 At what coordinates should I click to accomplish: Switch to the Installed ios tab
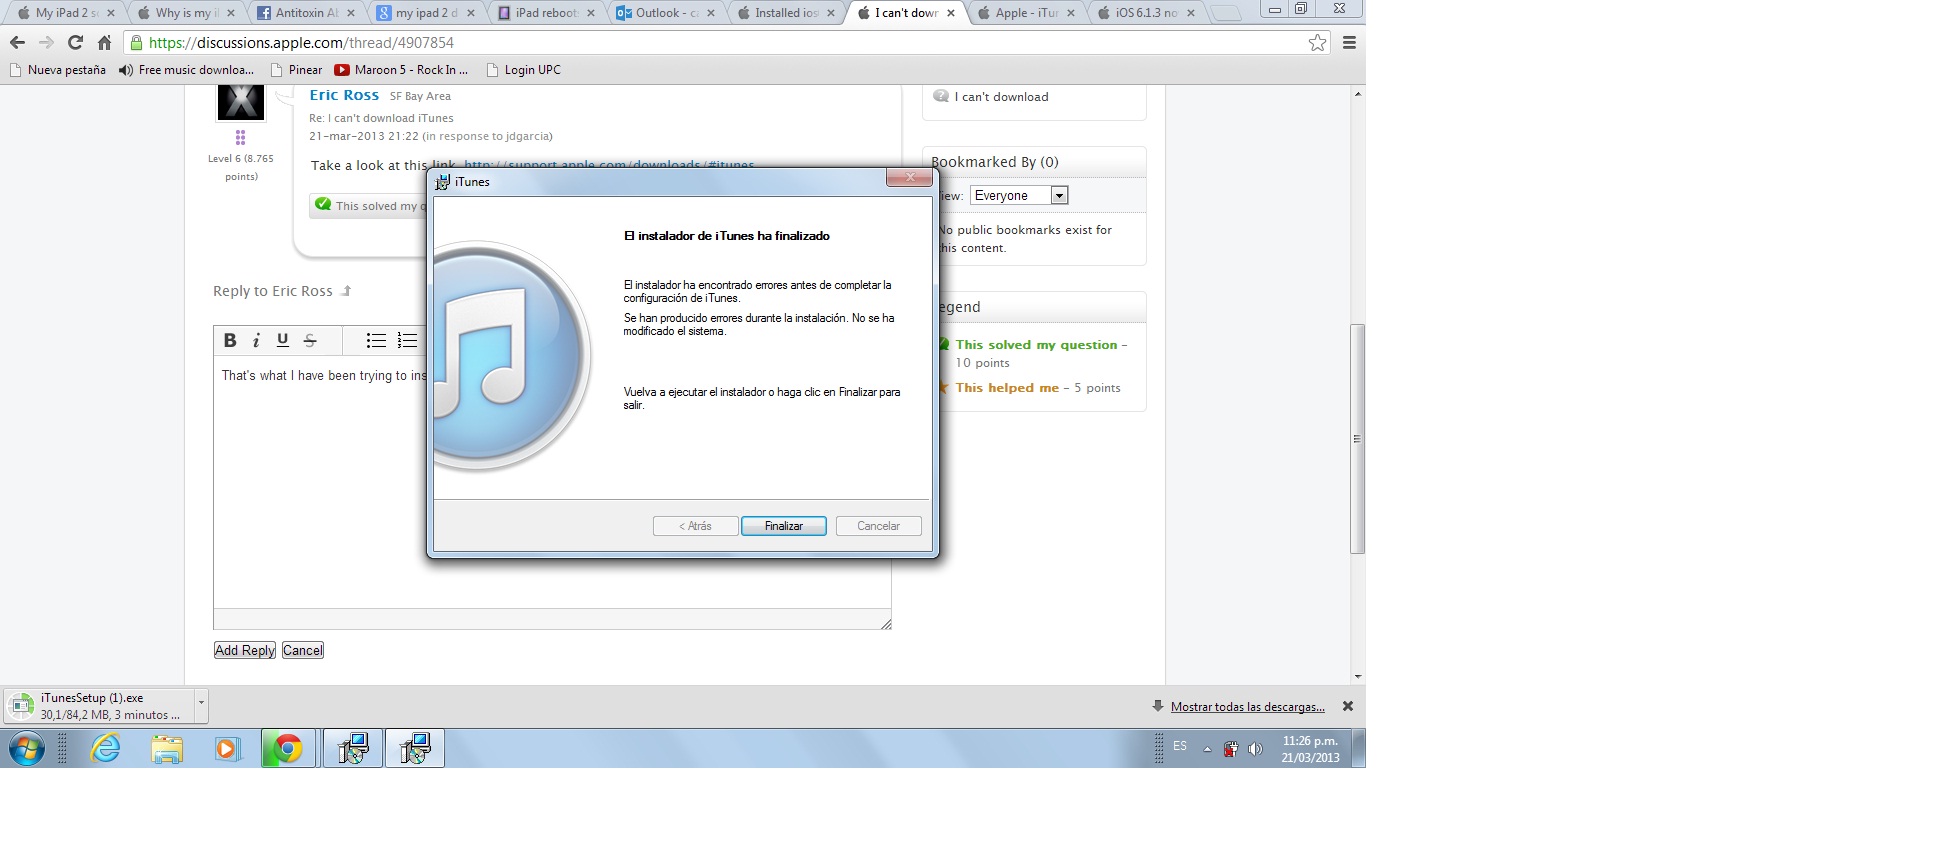[786, 13]
